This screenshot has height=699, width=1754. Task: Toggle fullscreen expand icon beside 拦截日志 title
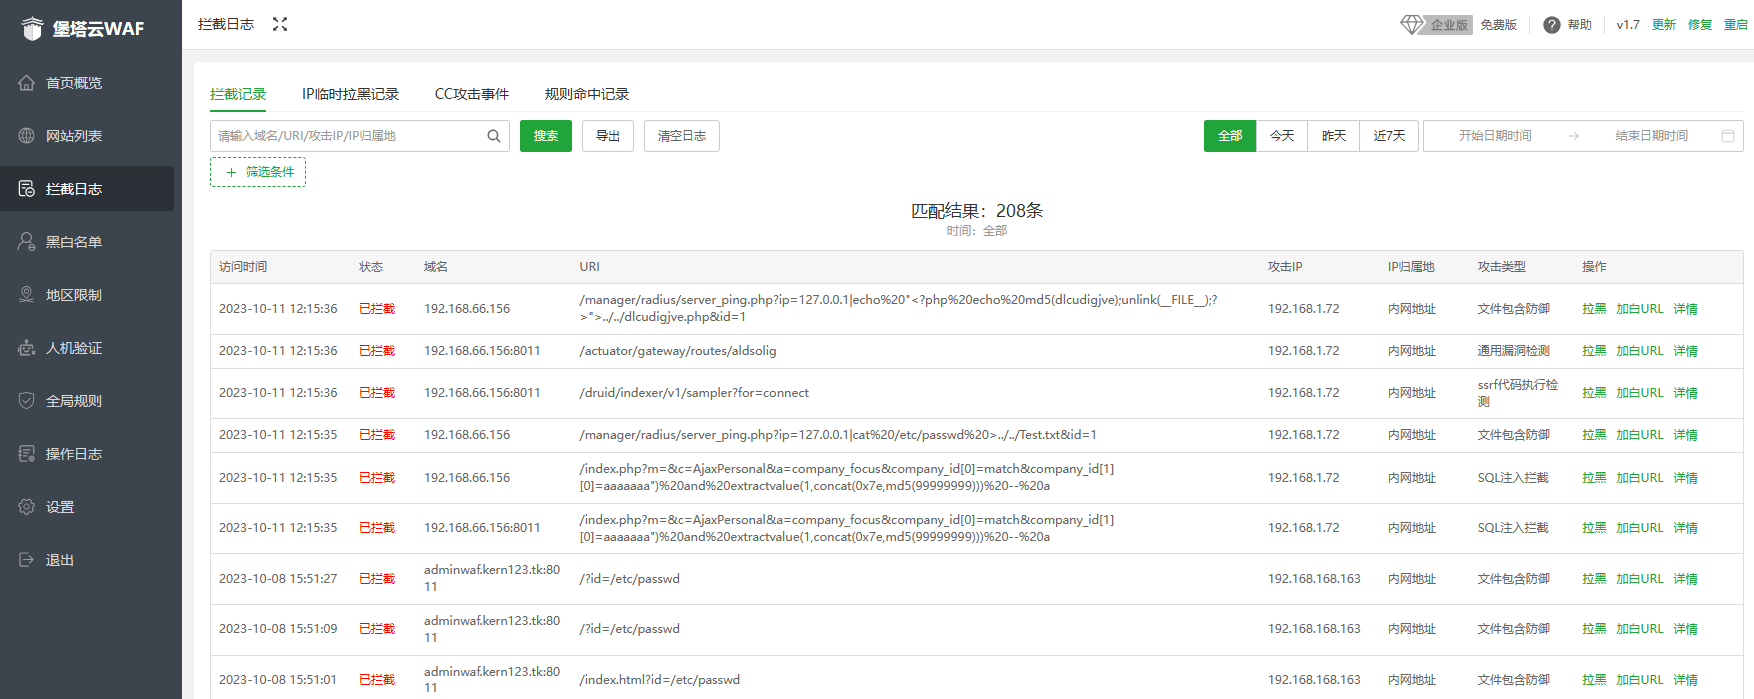[x=280, y=24]
